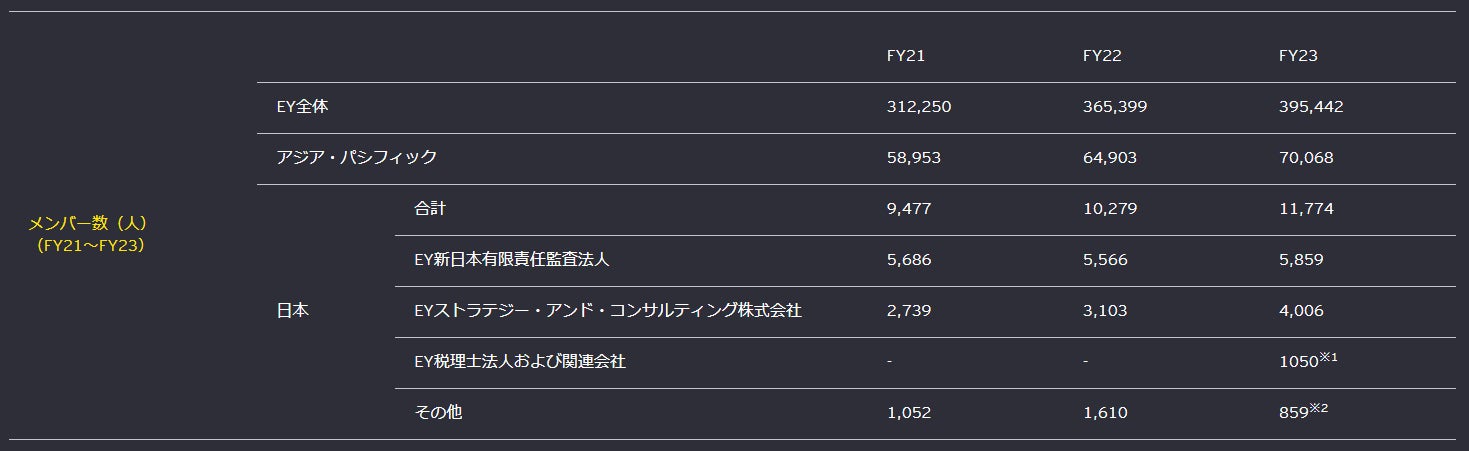The height and width of the screenshot is (451, 1469).
Task: Click the FY21 column header
Action: [x=905, y=56]
